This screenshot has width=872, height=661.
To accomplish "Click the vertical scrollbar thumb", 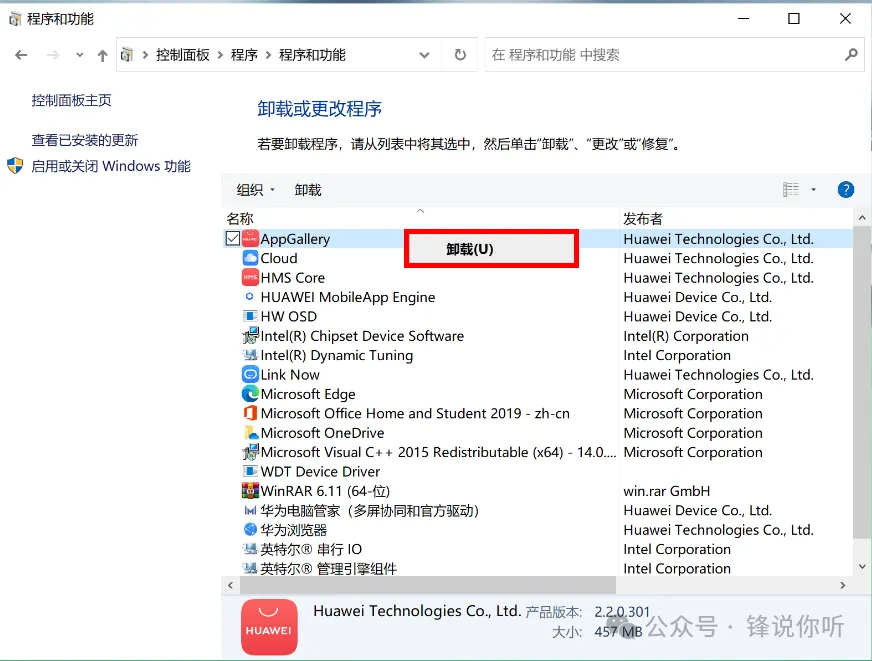I will [861, 382].
